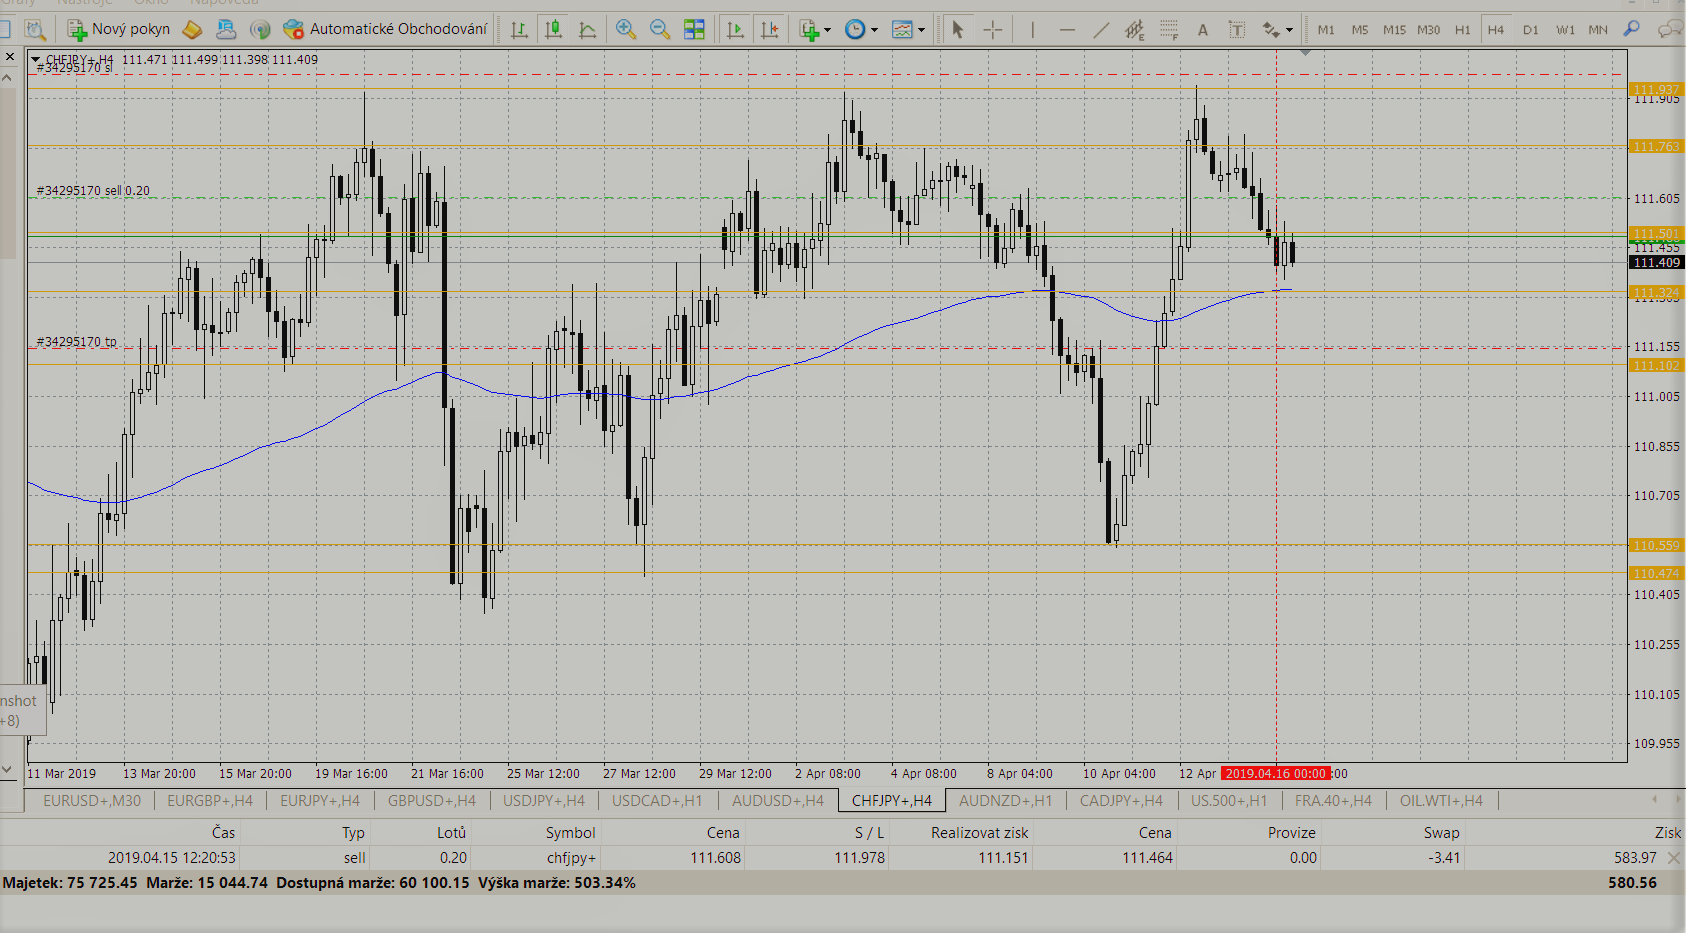Screen dimensions: 1686x933
Task: Click the Swap column header
Action: coord(1442,832)
